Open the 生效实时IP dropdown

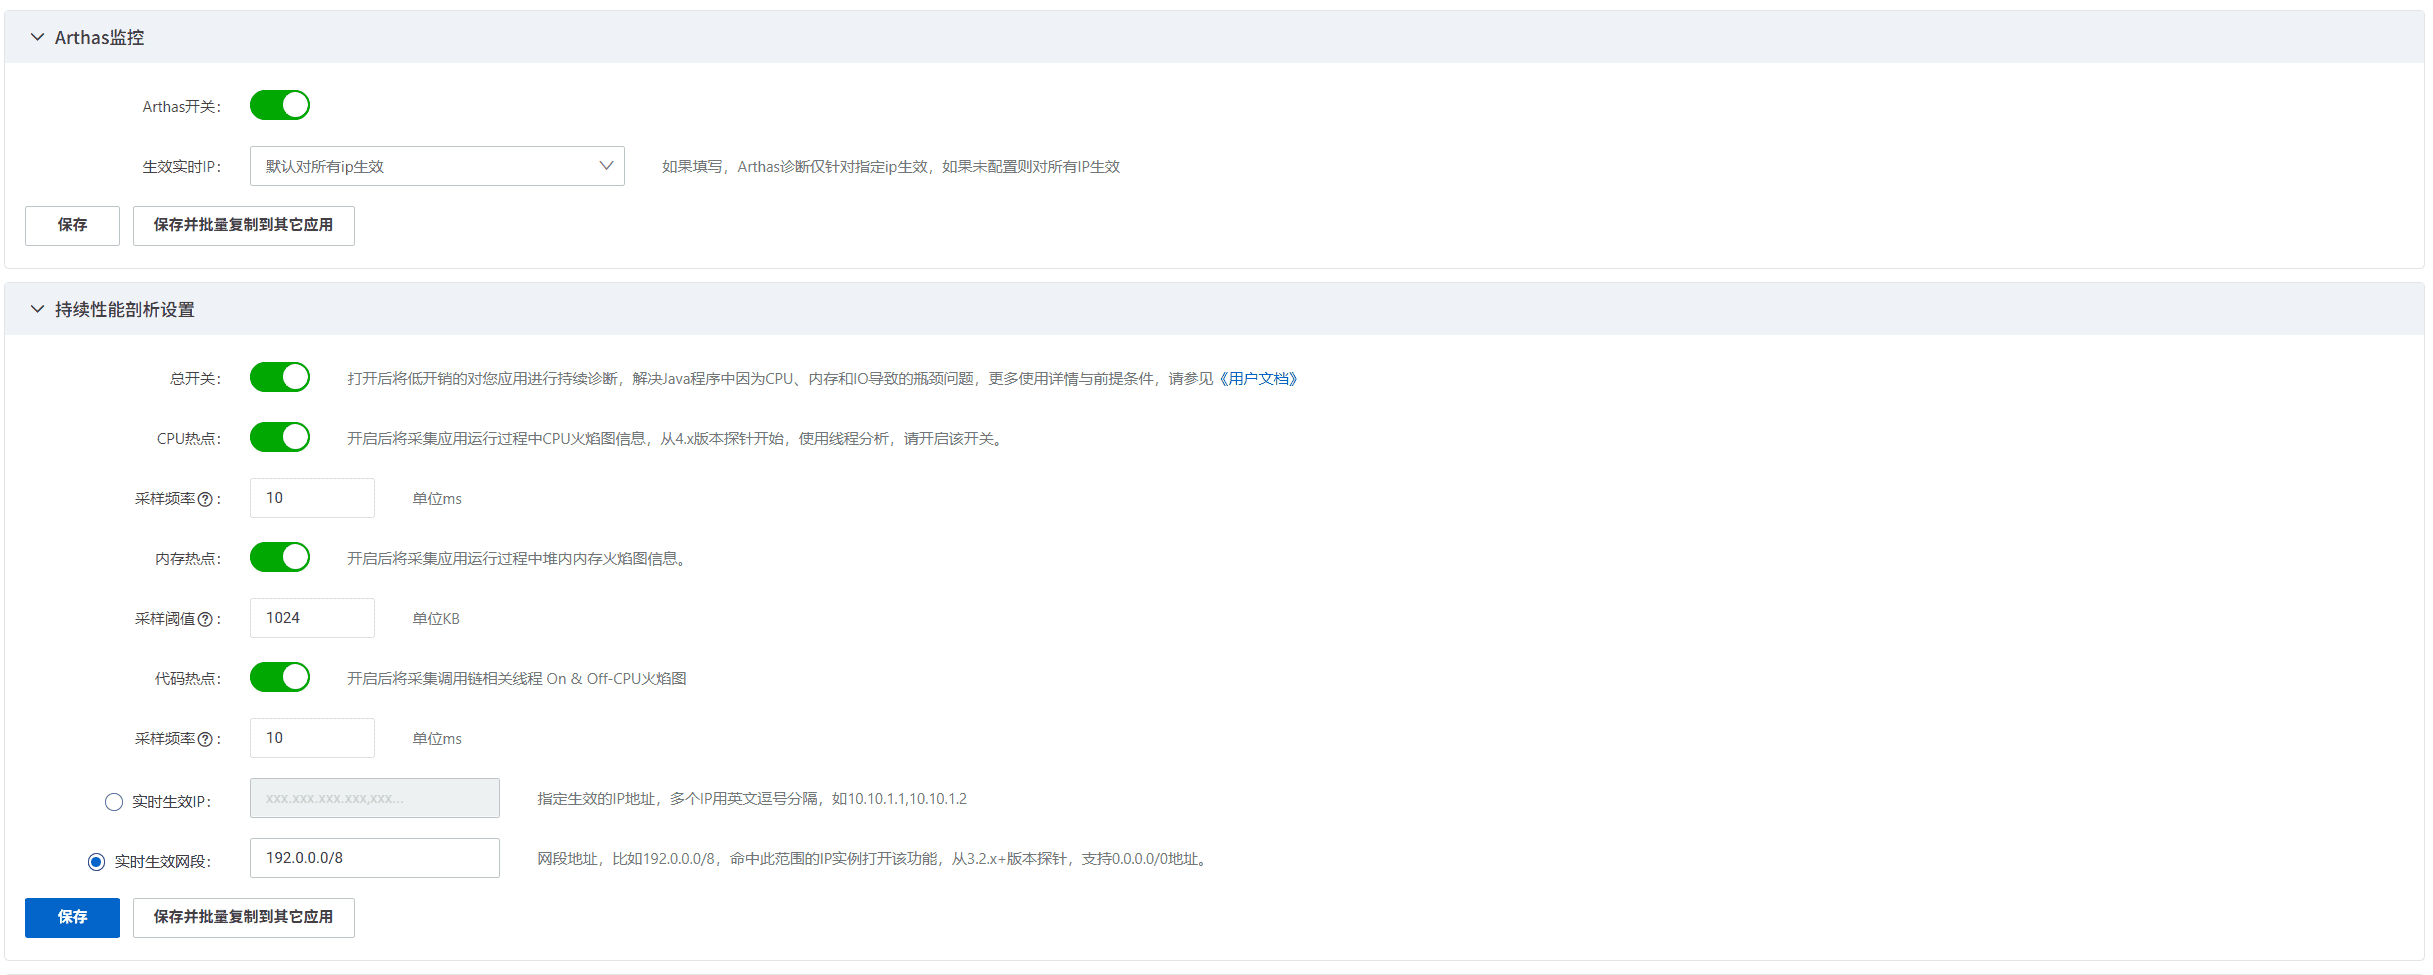pyautogui.click(x=437, y=166)
